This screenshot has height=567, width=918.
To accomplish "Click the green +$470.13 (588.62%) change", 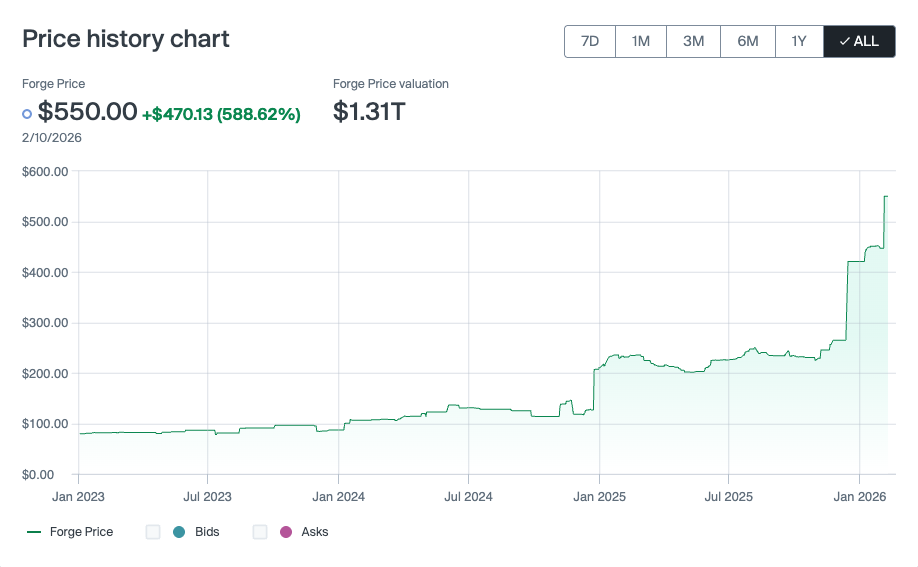I will click(221, 114).
